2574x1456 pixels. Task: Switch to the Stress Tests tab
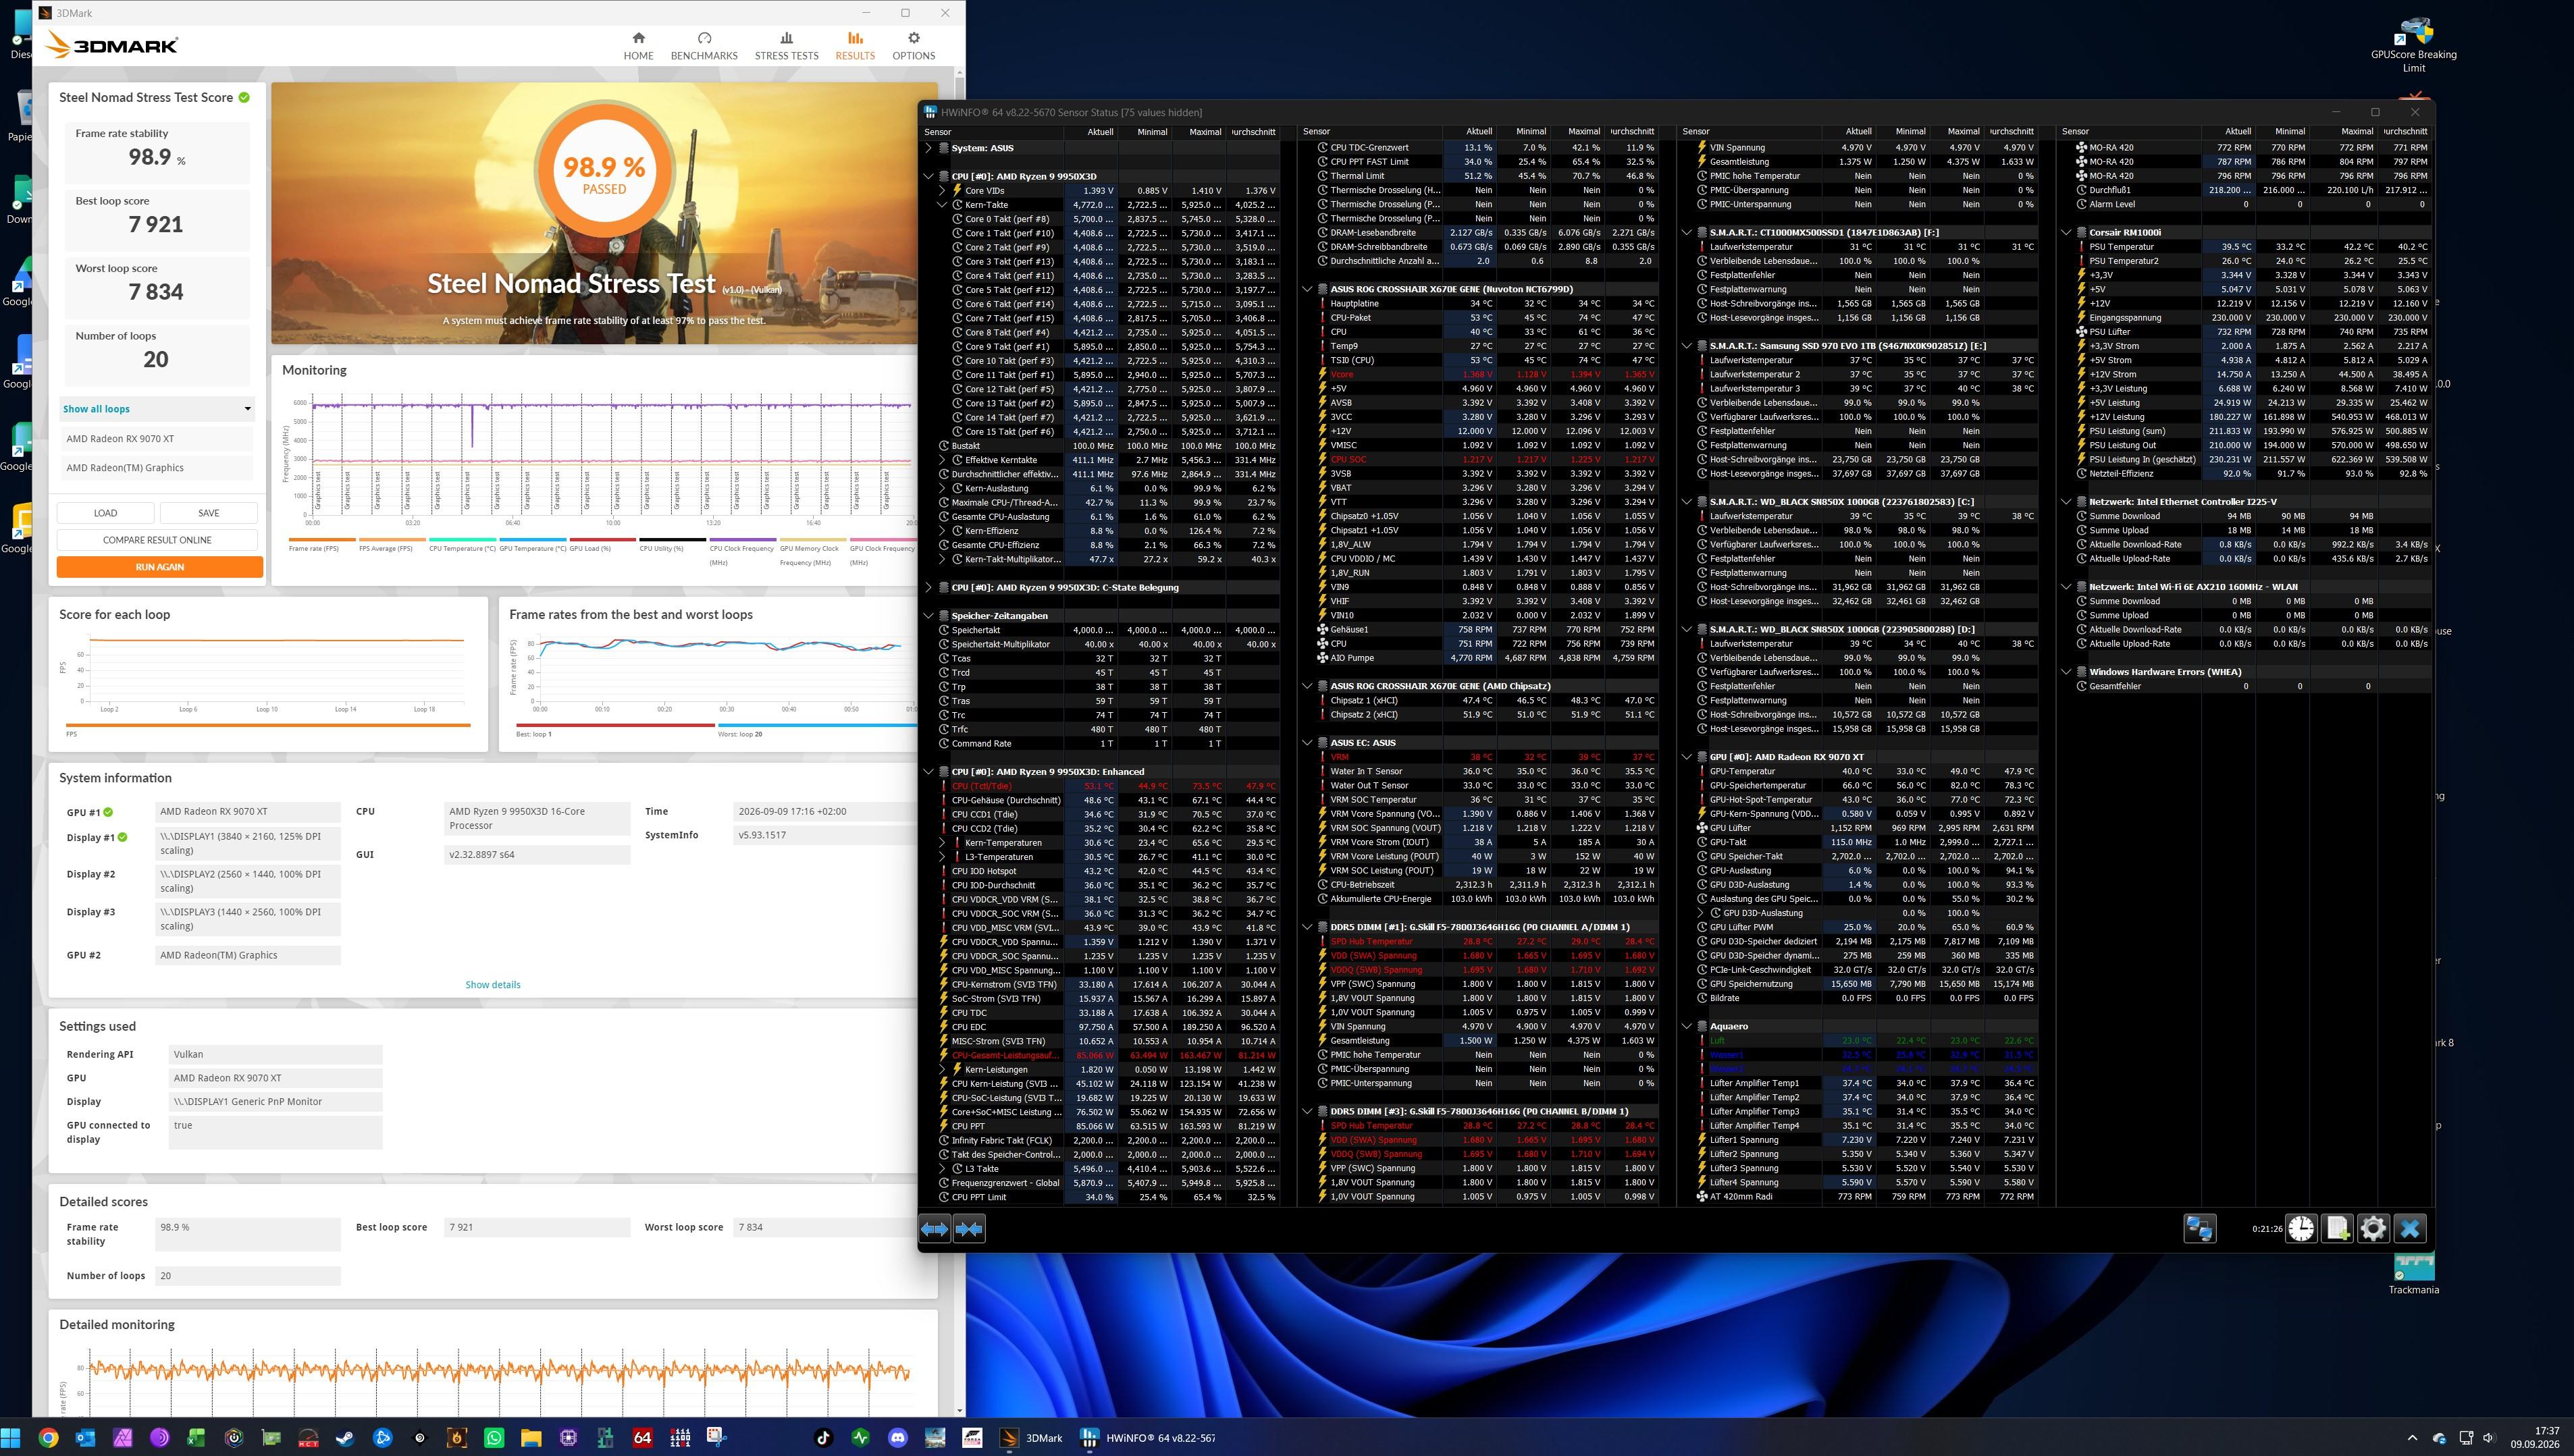point(786,46)
